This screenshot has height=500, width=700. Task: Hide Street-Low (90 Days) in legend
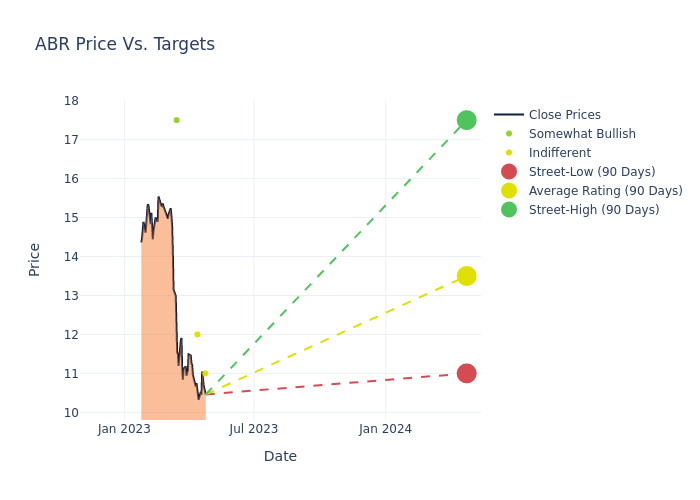[x=591, y=172]
